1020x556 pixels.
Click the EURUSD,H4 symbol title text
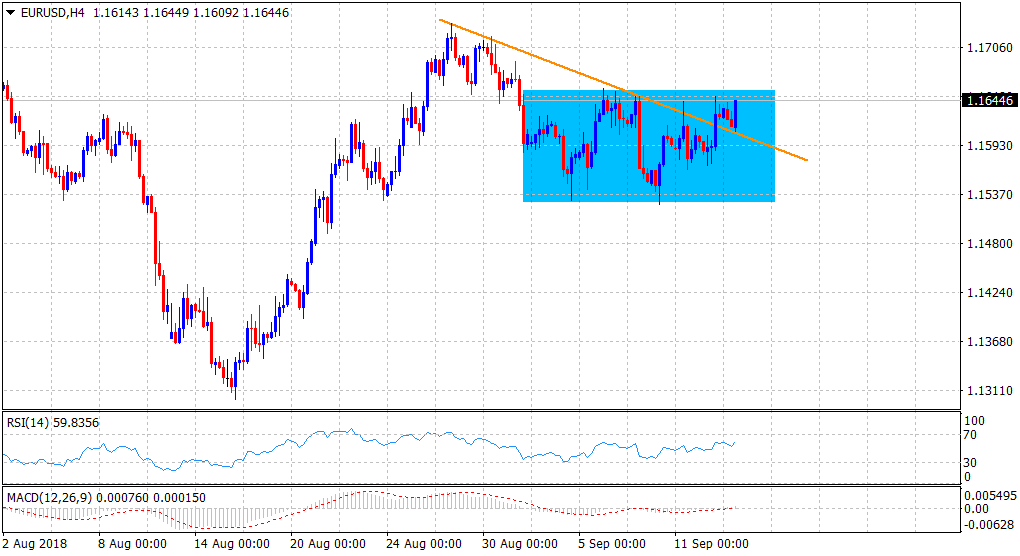[x=50, y=12]
